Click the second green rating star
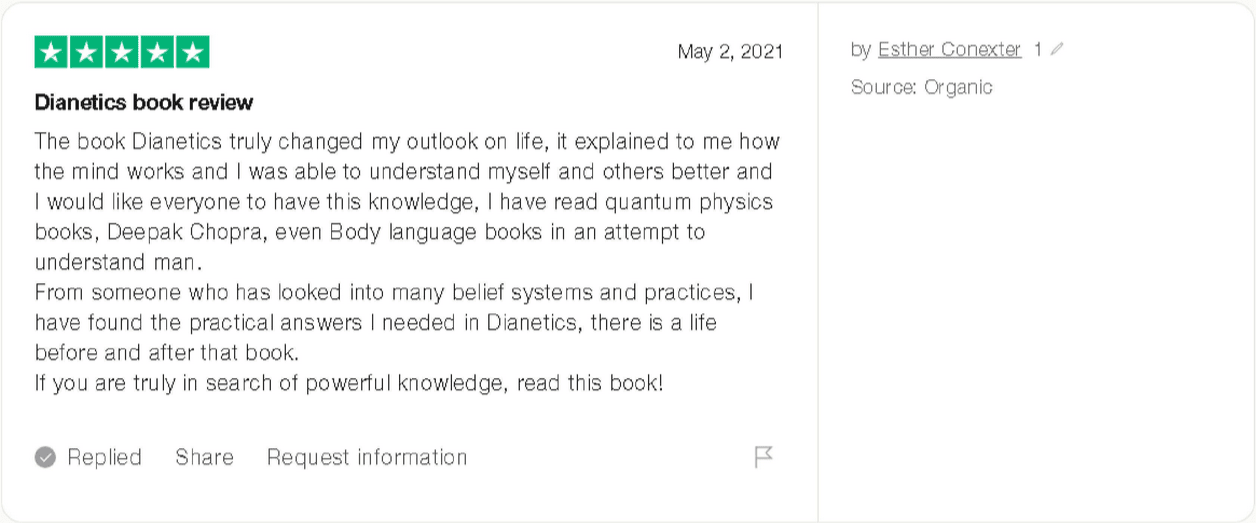The height and width of the screenshot is (523, 1256). (x=87, y=52)
